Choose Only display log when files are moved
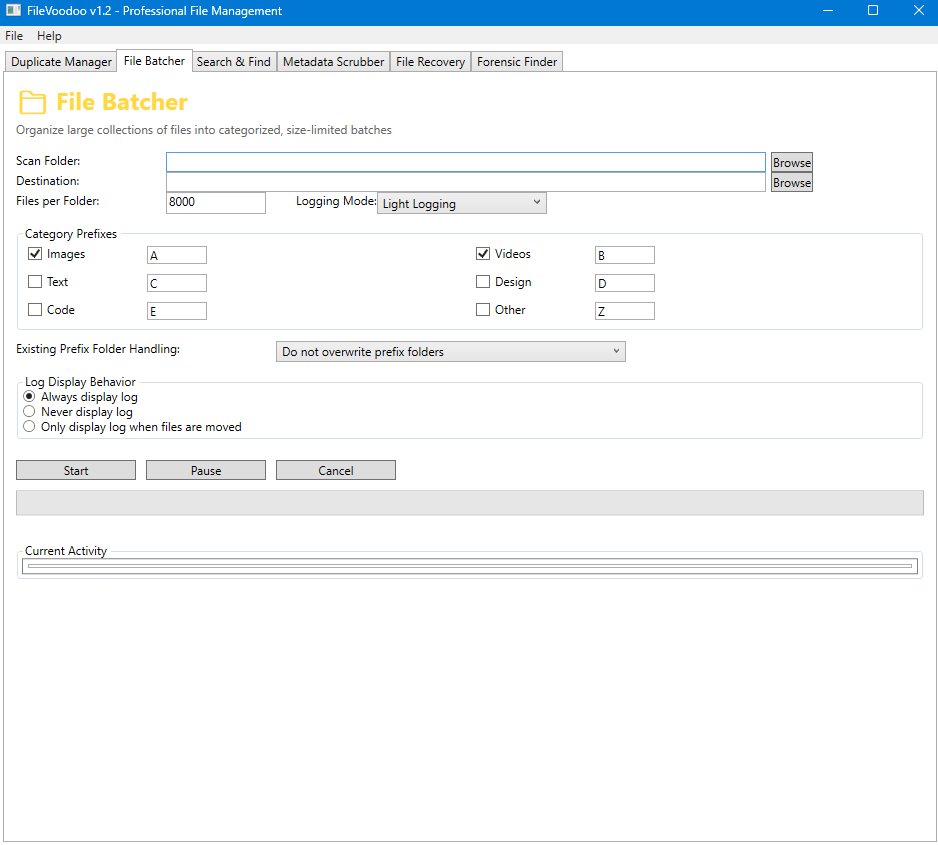Screen dimensions: 938x845 click(x=29, y=426)
